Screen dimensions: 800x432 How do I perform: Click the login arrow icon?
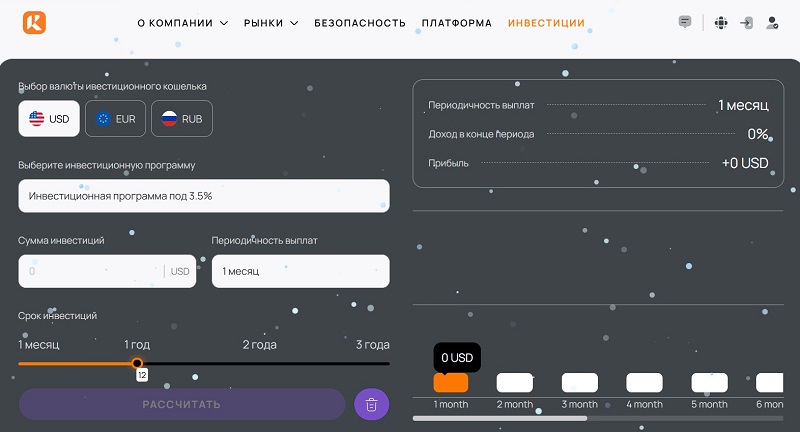point(746,22)
